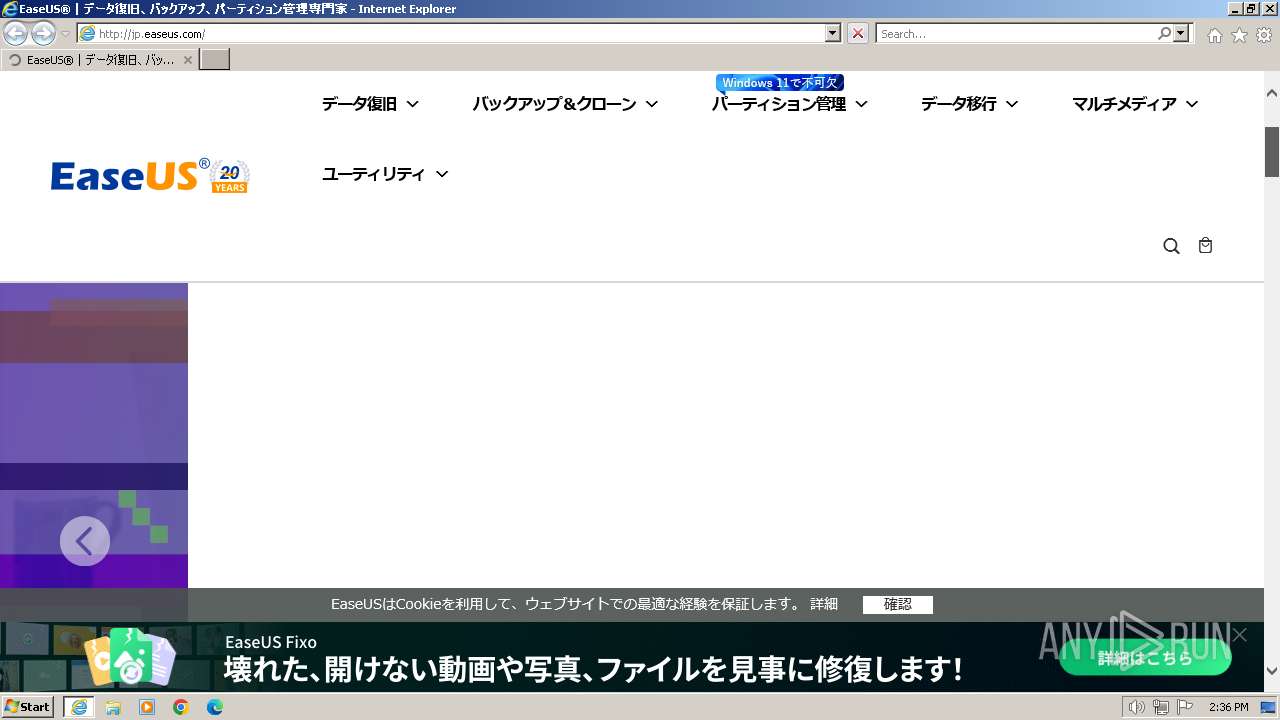Click the Windows Start button
The image size is (1280, 720).
point(28,707)
